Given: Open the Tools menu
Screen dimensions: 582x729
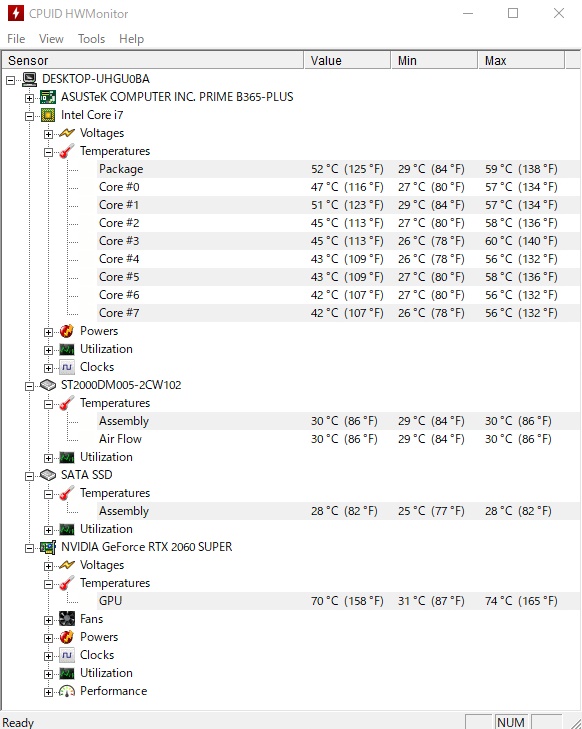Looking at the screenshot, I should [x=91, y=39].
